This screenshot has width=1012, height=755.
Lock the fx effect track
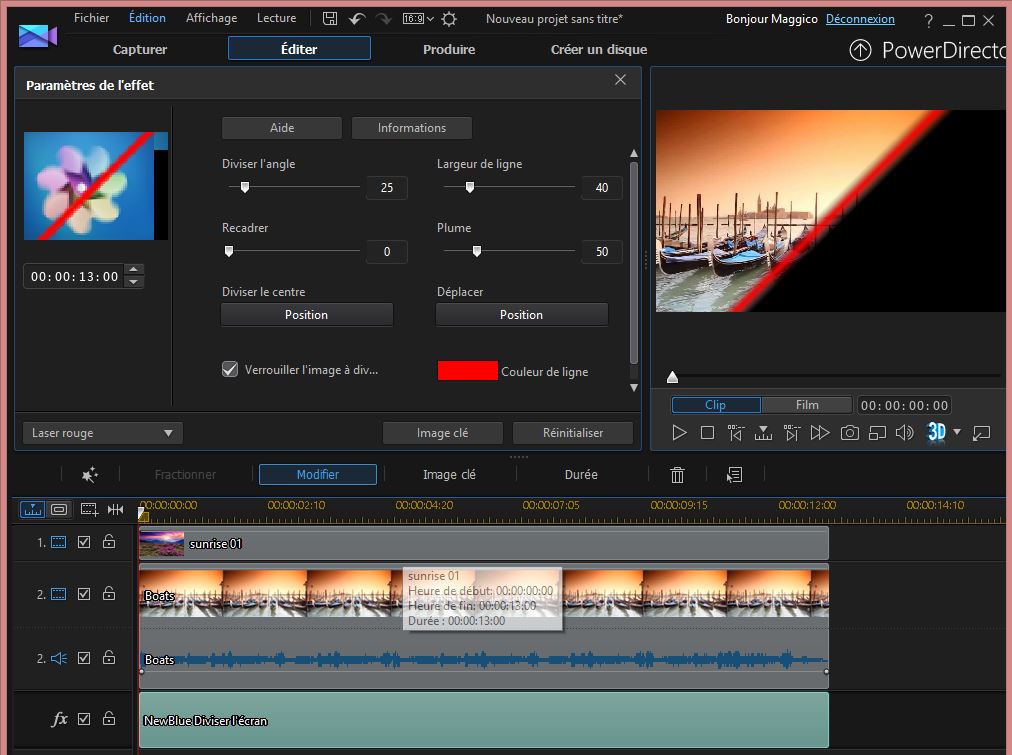tap(109, 719)
